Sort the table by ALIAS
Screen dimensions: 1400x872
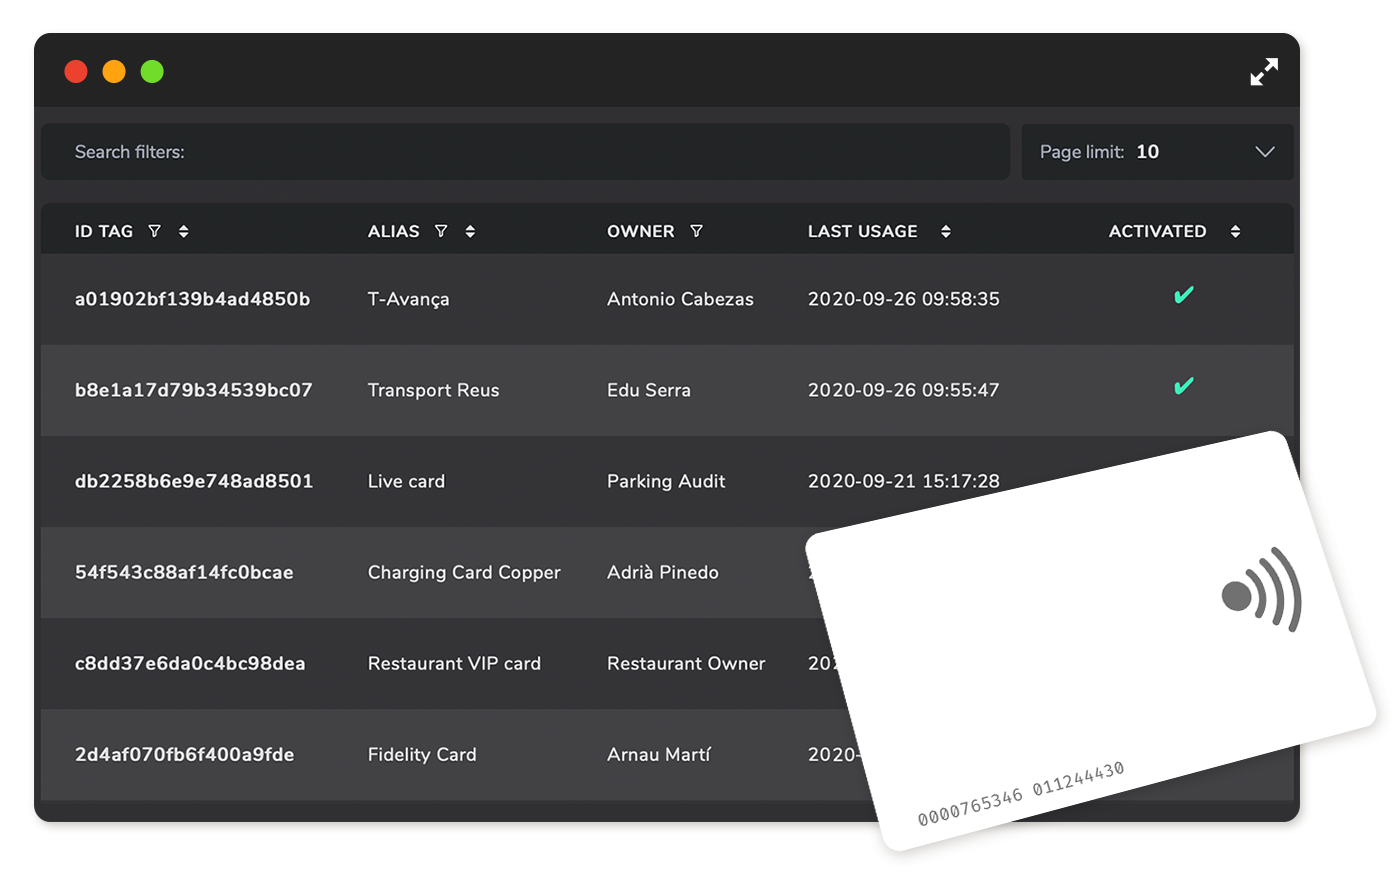tap(470, 231)
